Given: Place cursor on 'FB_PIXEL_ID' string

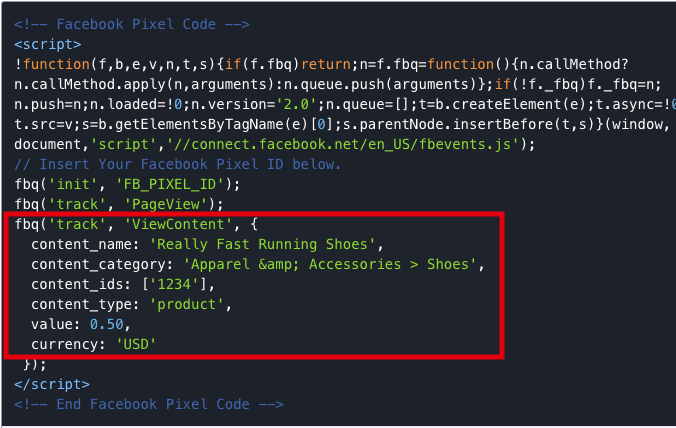Looking at the screenshot, I should click(170, 184).
